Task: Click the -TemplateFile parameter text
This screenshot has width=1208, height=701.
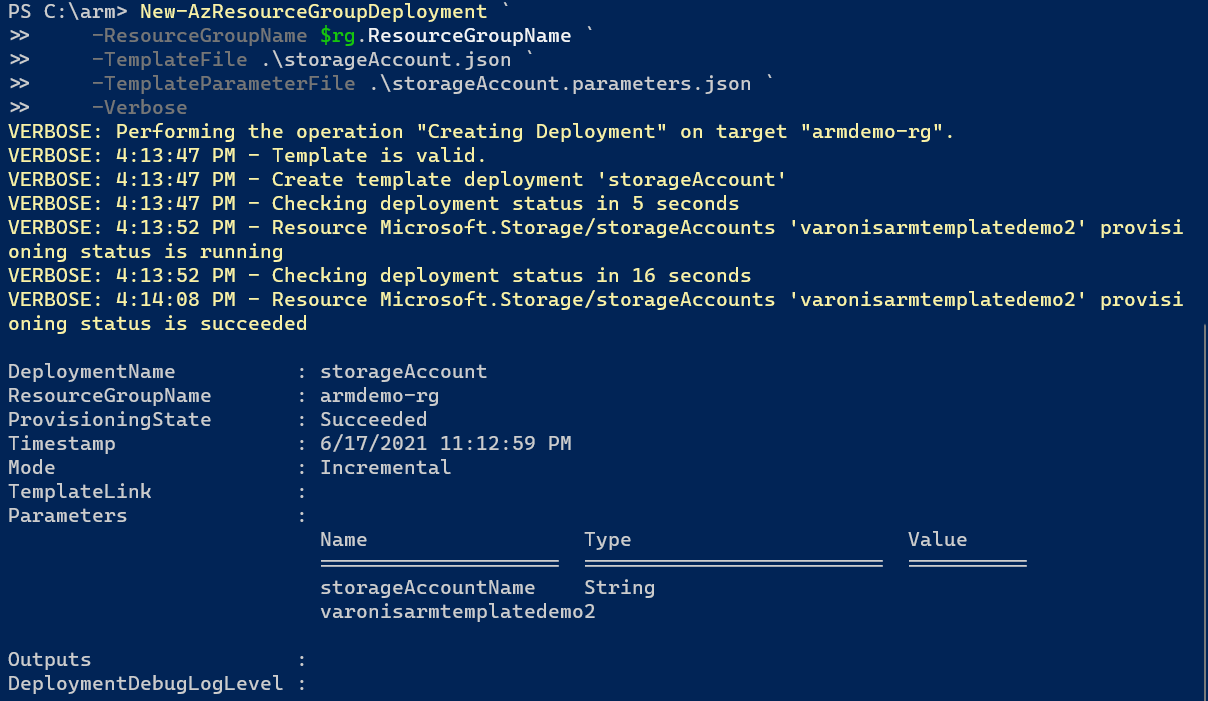Action: pos(176,60)
